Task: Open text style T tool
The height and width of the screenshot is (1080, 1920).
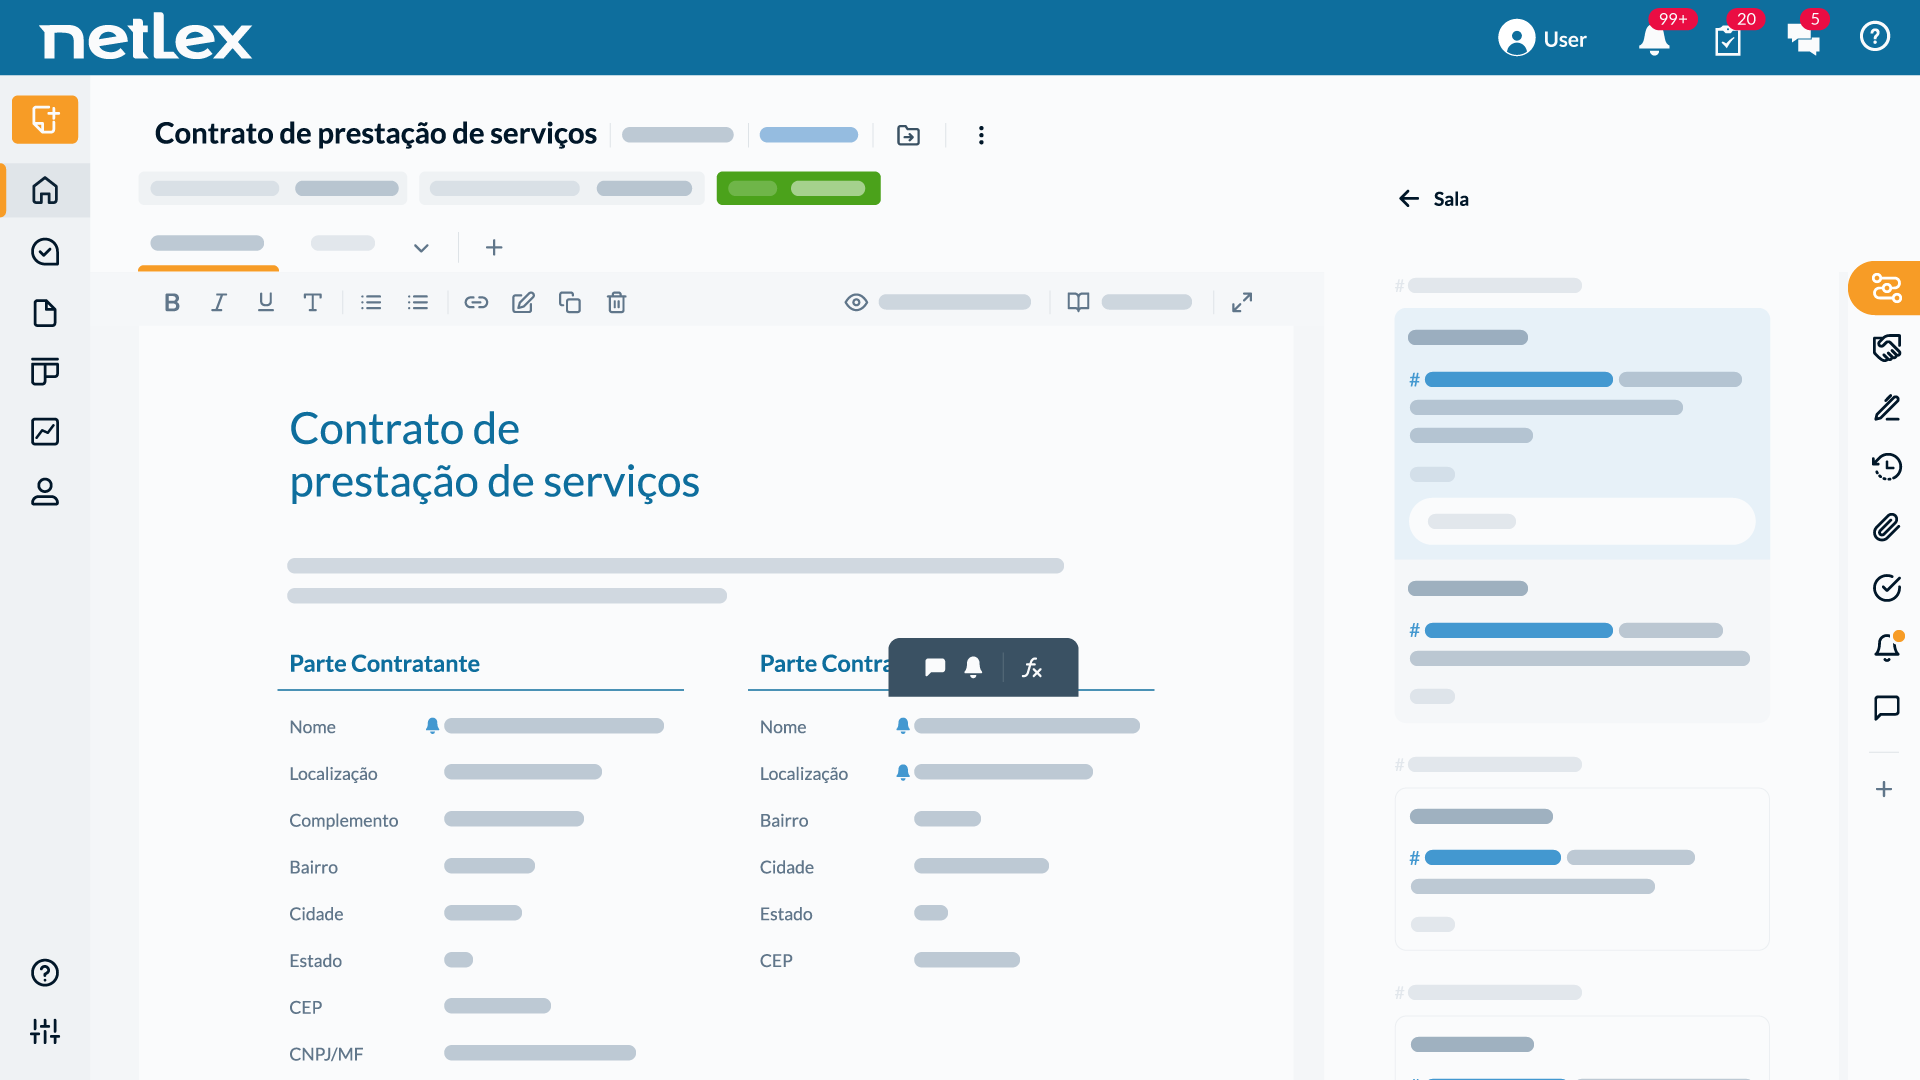Action: (313, 303)
